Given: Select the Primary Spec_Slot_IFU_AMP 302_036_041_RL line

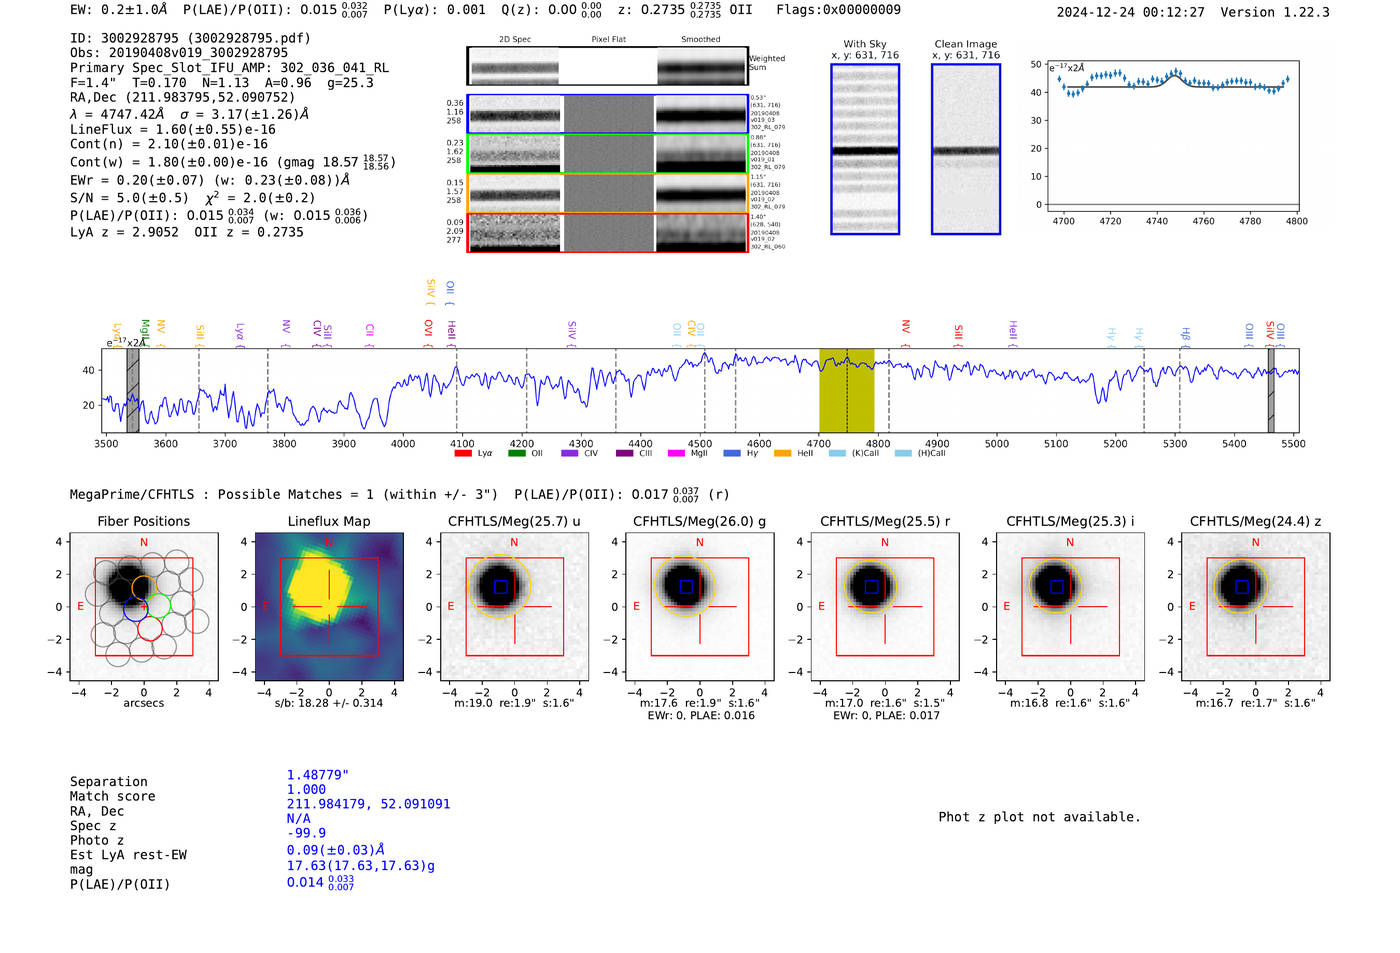Looking at the screenshot, I should tap(230, 68).
